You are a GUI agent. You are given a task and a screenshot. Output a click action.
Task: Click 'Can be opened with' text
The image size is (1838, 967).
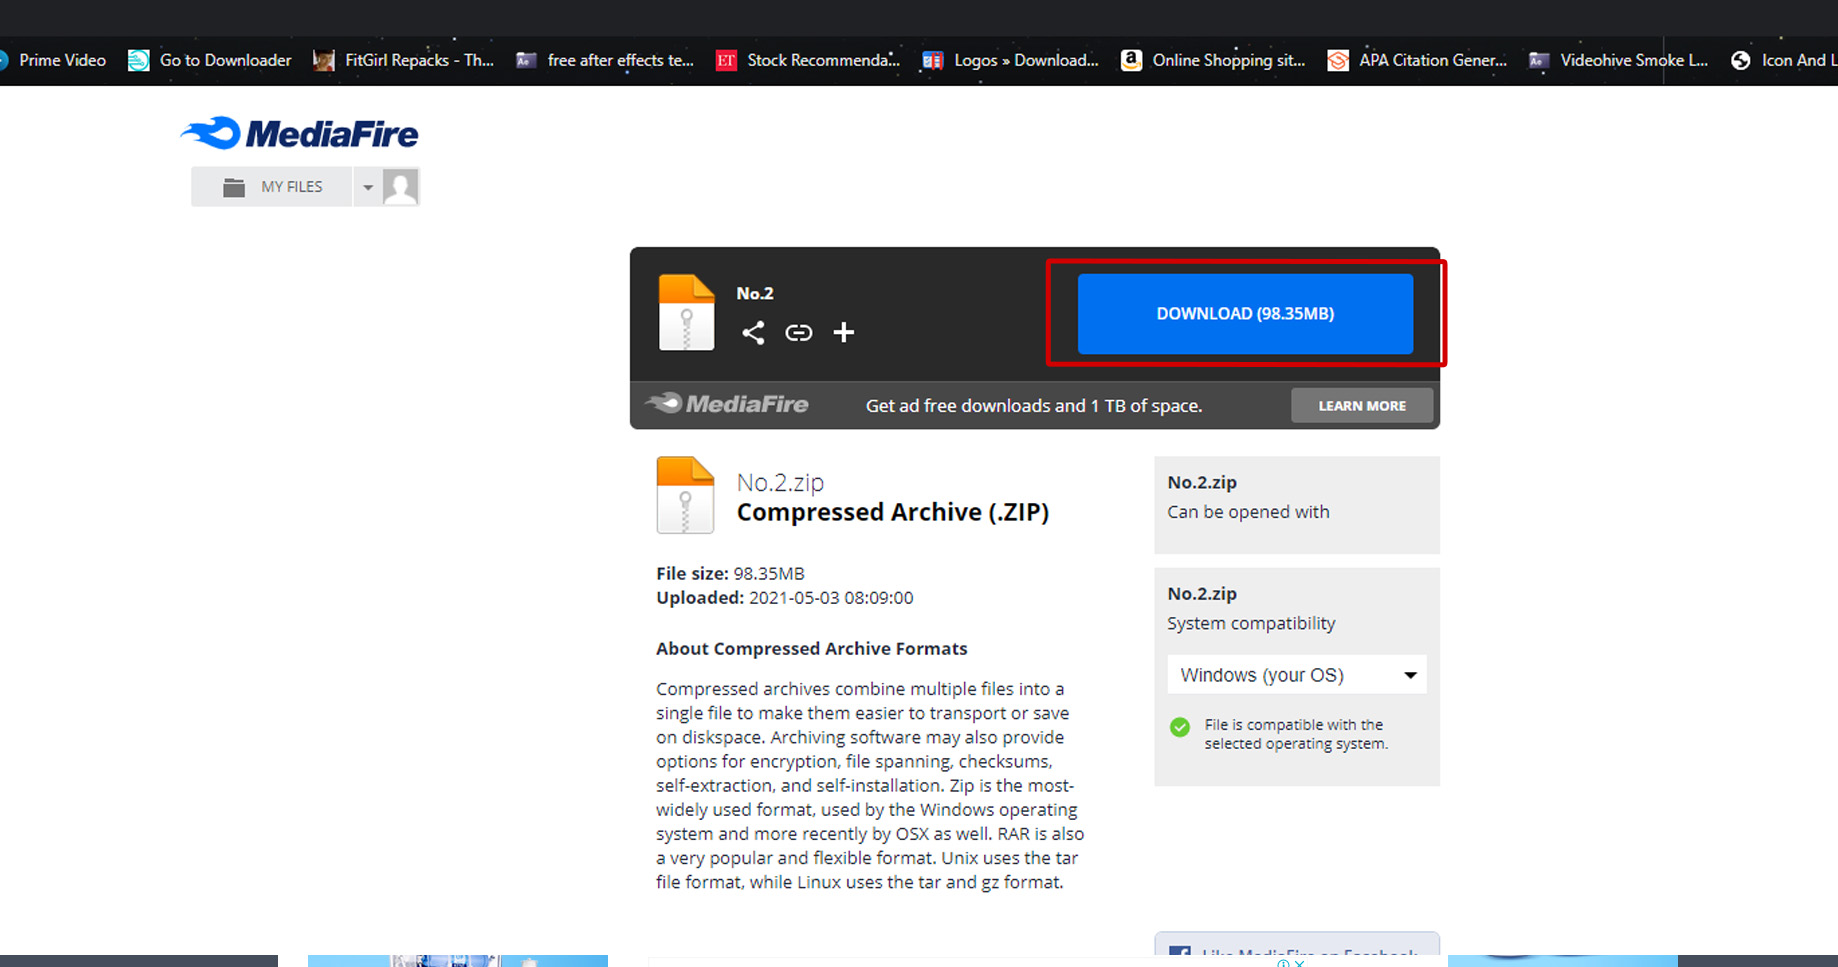[1248, 512]
